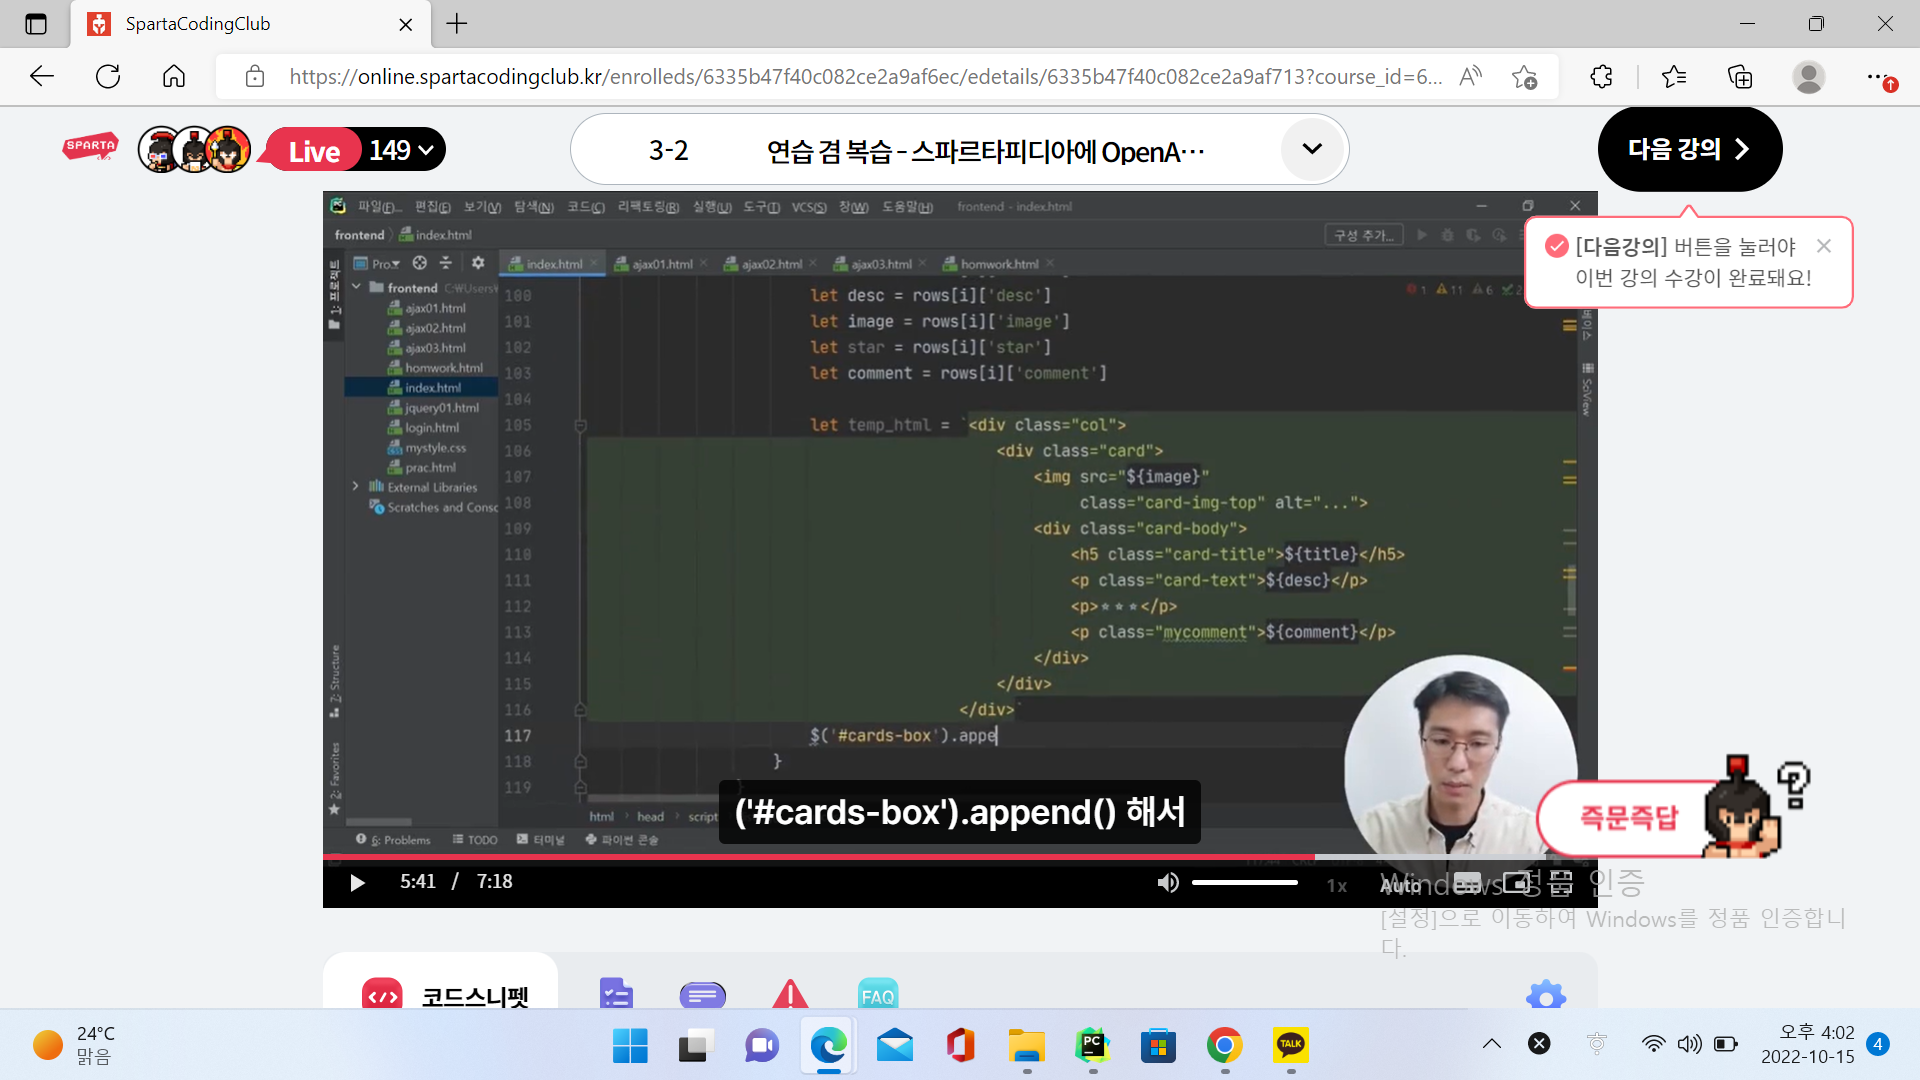This screenshot has width=1920, height=1080.
Task: Select the SpartaCodingClub browser tab
Action: (x=250, y=24)
